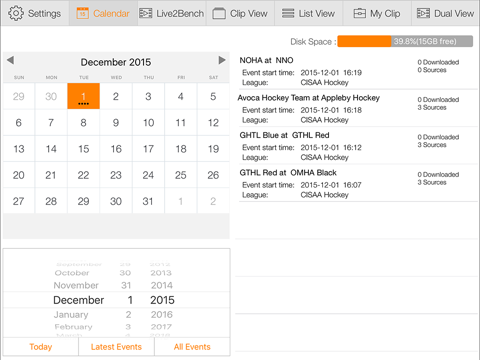Click start time 2015-12-01 16:19
Screen dimensions: 480x360
pos(331,73)
